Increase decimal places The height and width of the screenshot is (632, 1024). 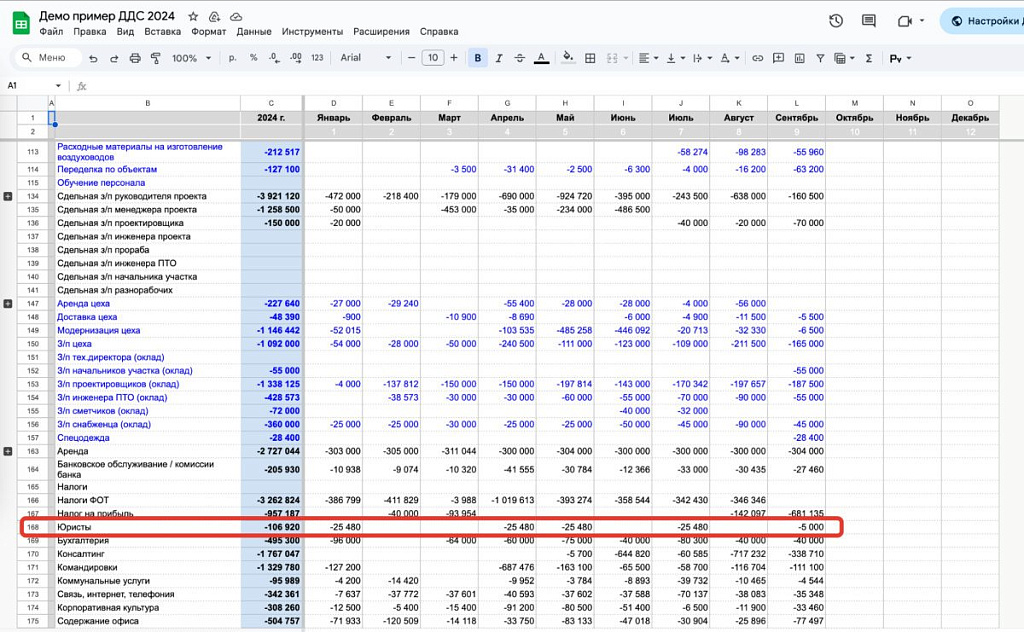click(x=296, y=58)
